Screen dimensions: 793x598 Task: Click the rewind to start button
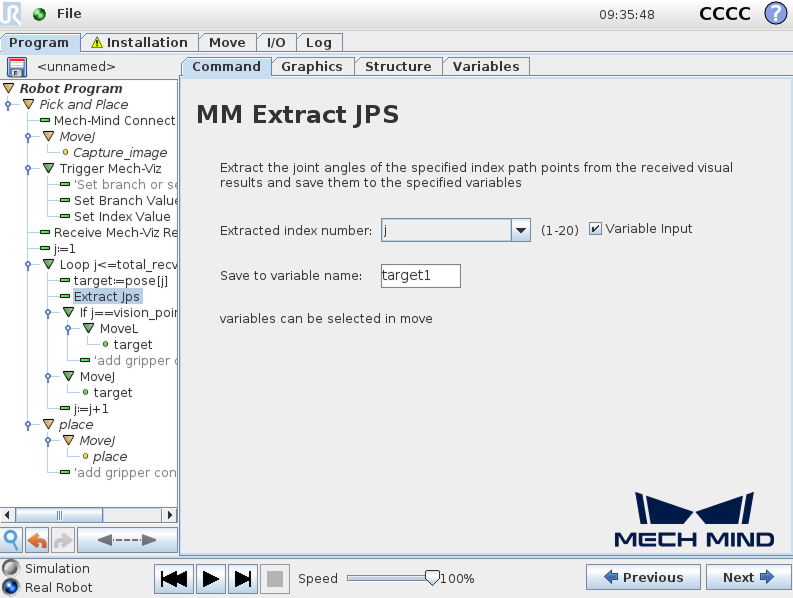pos(173,579)
